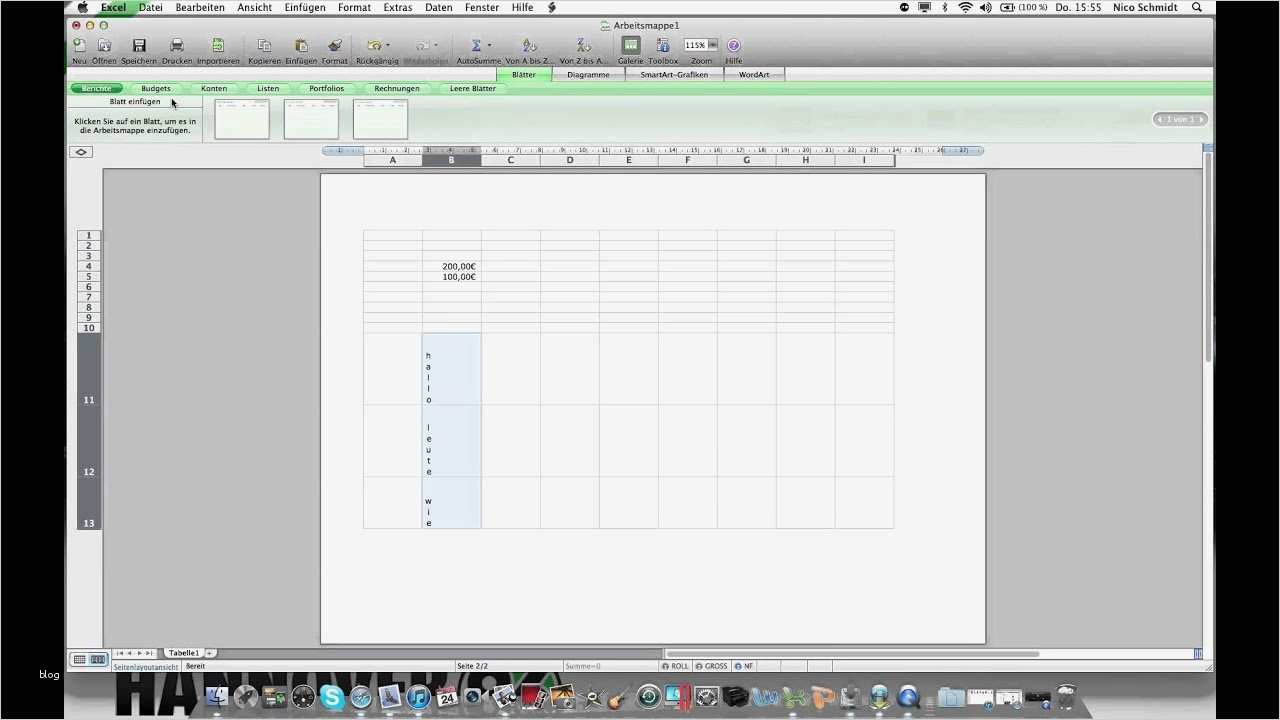Open a new workbook with the Neu icon
The width and height of the screenshot is (1280, 720).
click(x=79, y=45)
